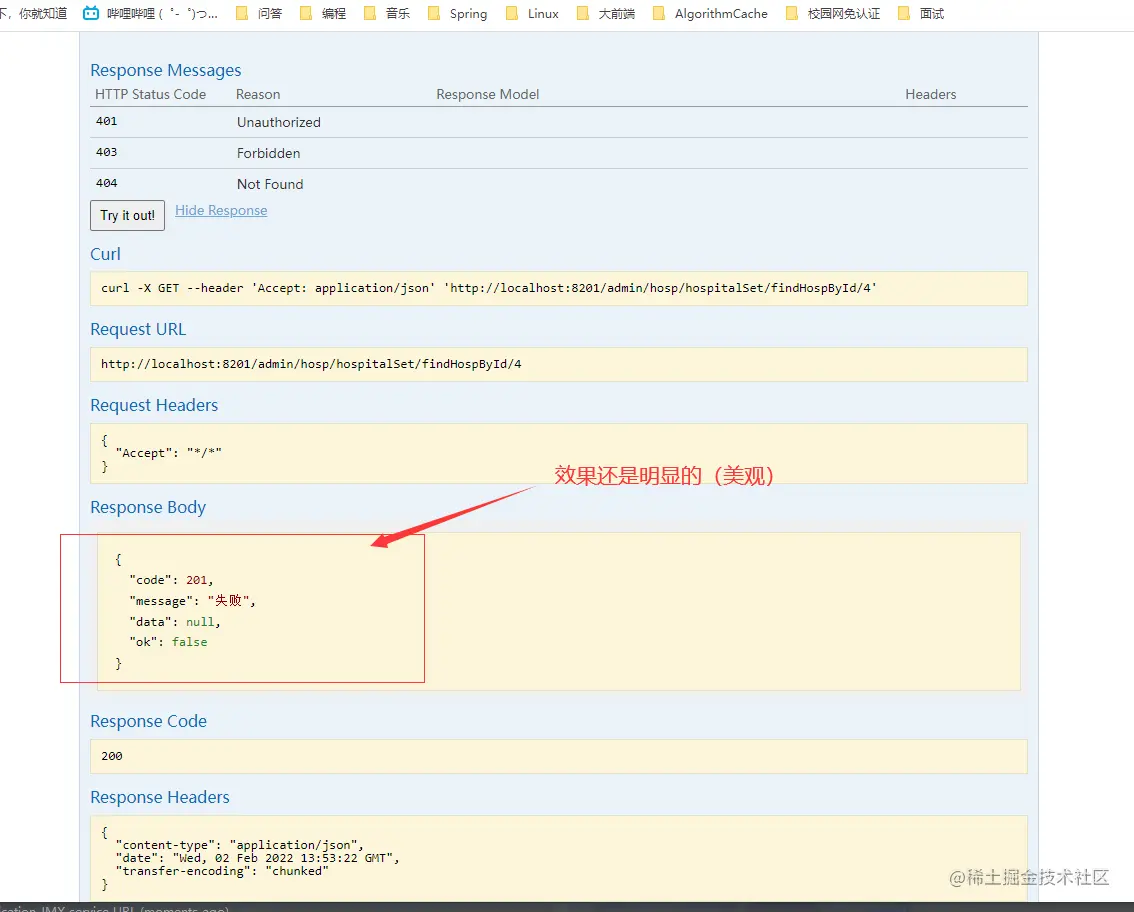The image size is (1134, 912).
Task: Click the folder icon beside Linux
Action: [x=512, y=13]
